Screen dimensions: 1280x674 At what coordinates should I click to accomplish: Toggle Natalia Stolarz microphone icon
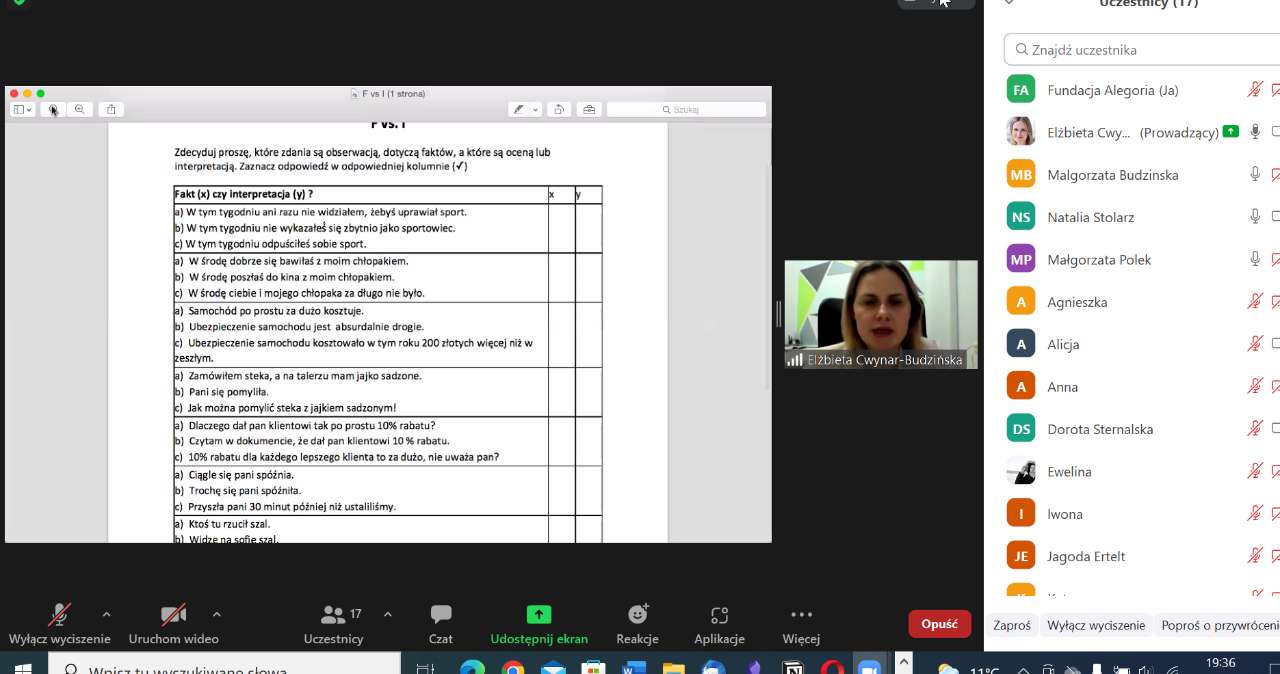[x=1255, y=217]
